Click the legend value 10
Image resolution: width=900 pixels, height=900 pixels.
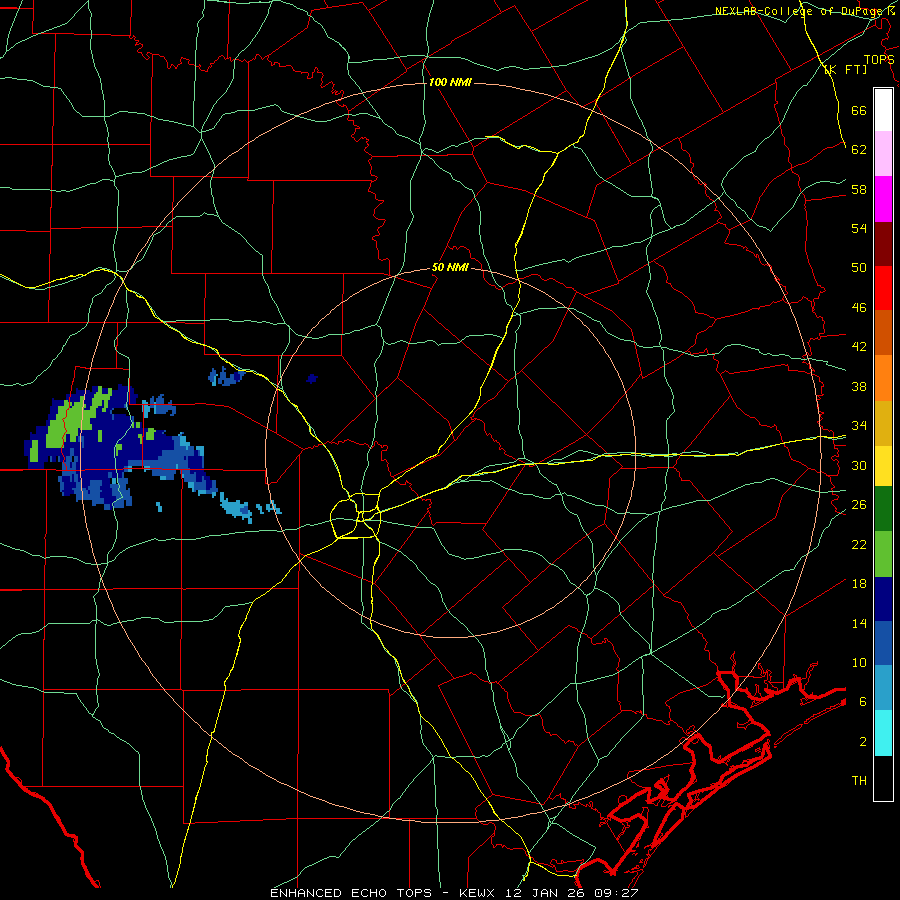pyautogui.click(x=859, y=662)
